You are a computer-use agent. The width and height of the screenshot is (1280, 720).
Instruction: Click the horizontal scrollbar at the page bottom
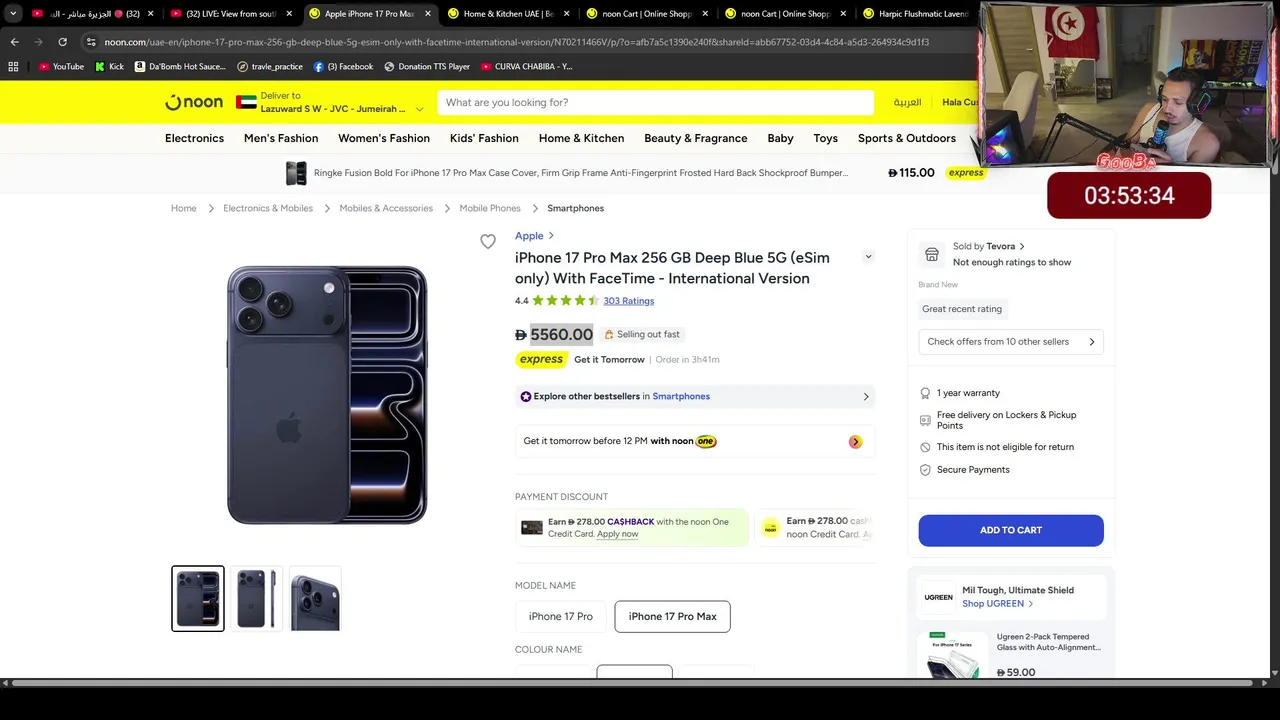click(x=630, y=683)
